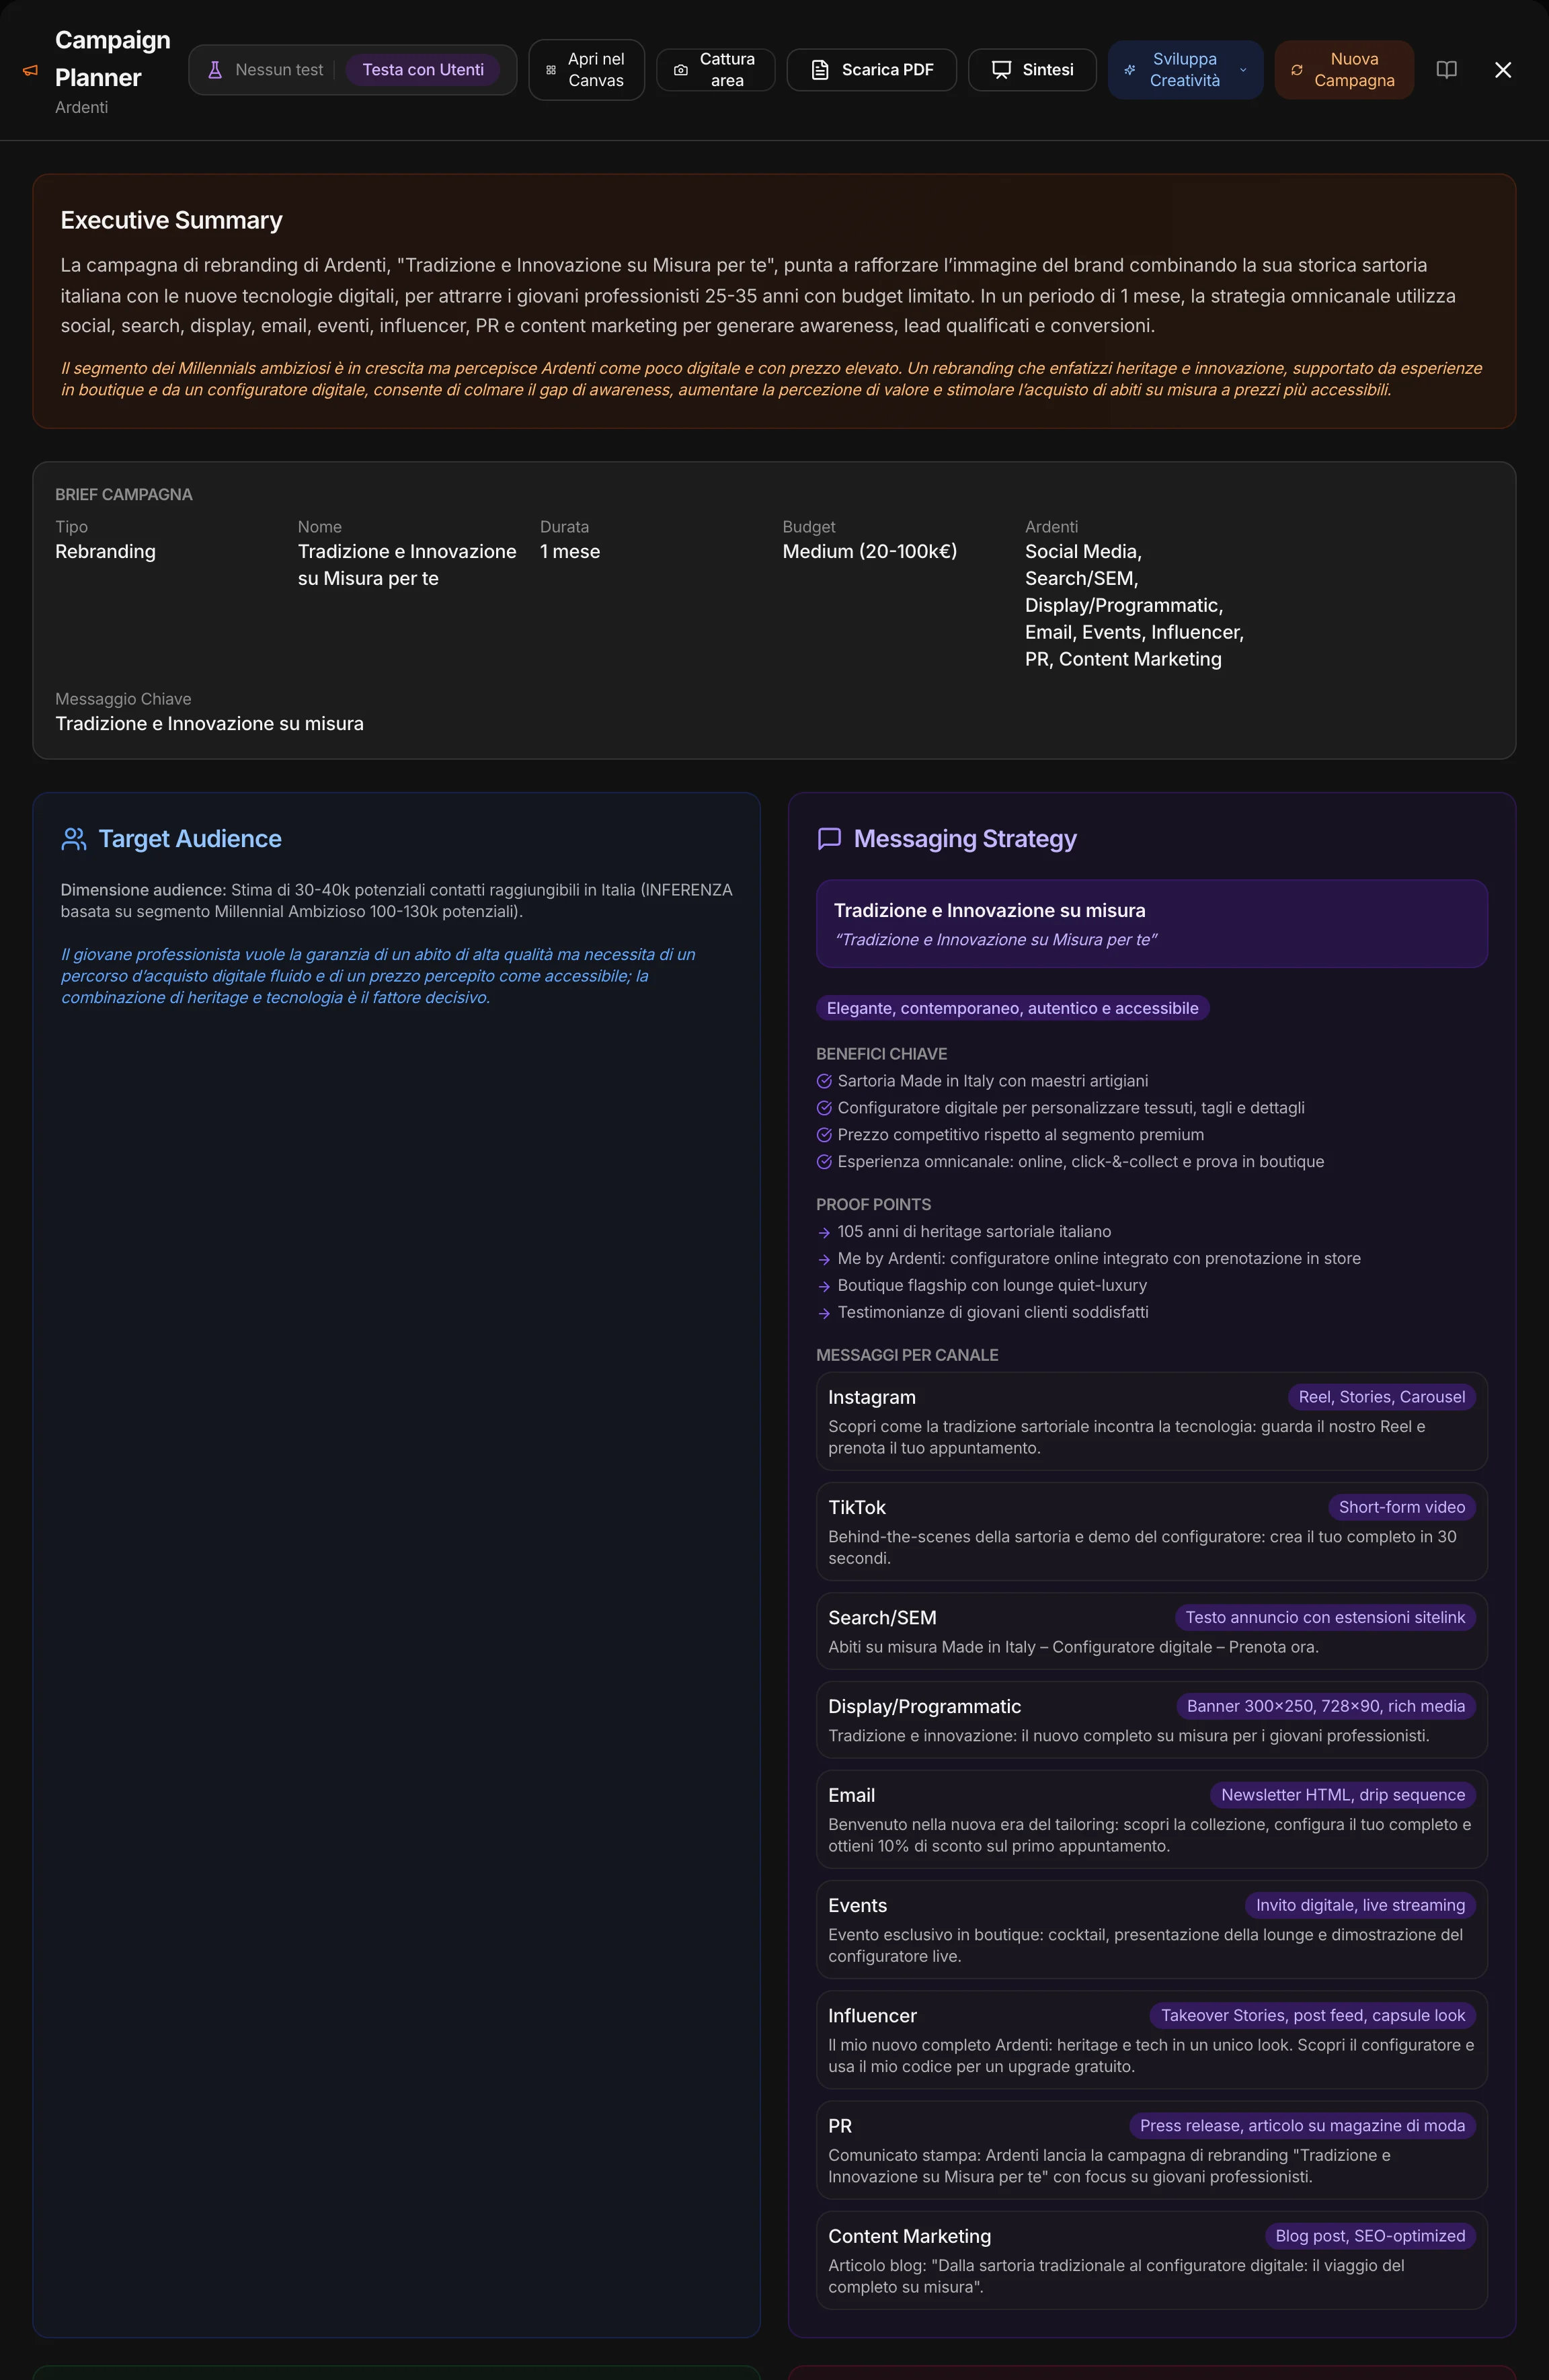Expand the Sviluppa Creatività dropdown chevron
Screen dimensions: 1549x2380
1243,70
